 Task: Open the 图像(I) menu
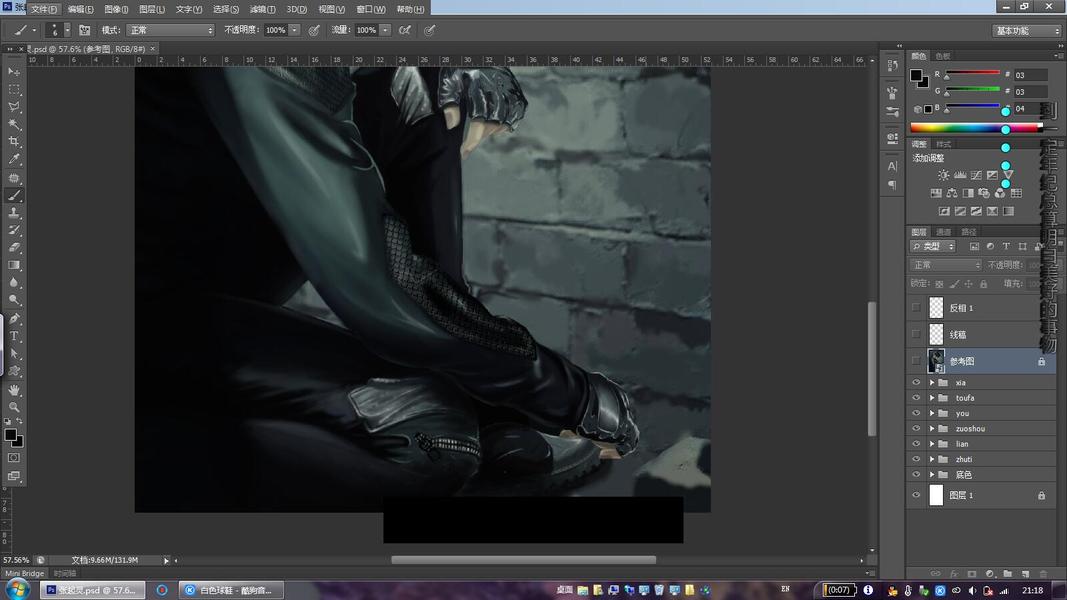(x=116, y=10)
